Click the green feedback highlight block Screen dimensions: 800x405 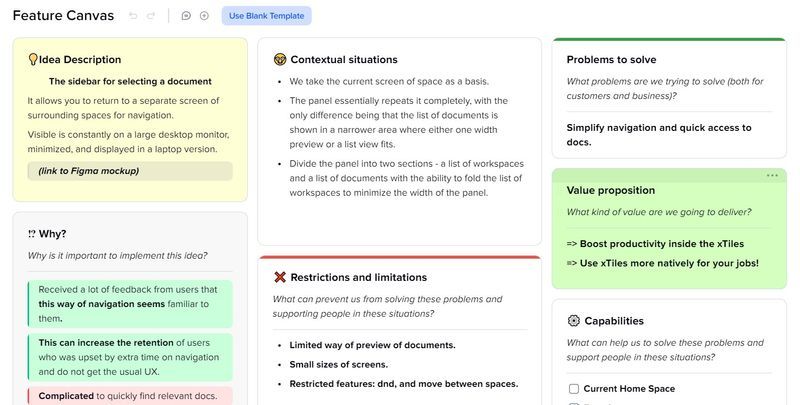130,304
